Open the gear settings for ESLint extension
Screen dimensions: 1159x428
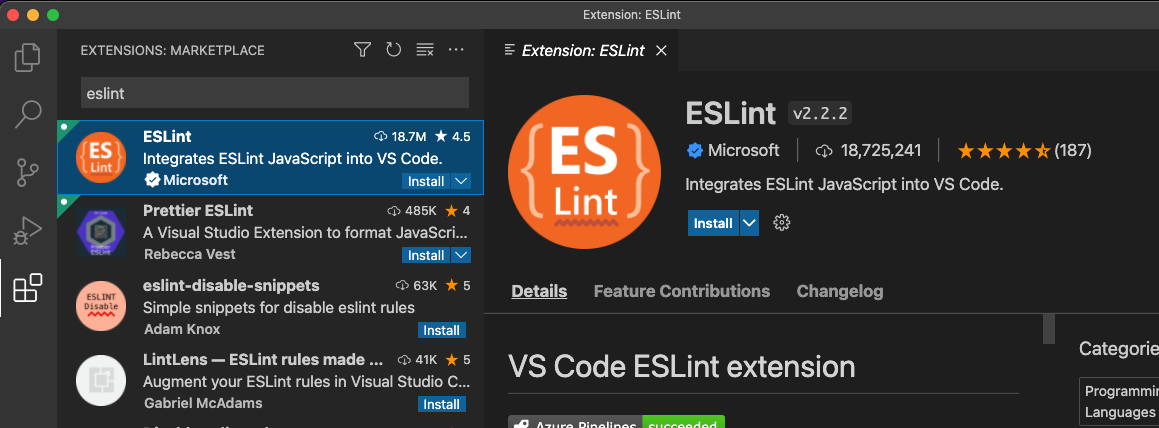coord(781,223)
